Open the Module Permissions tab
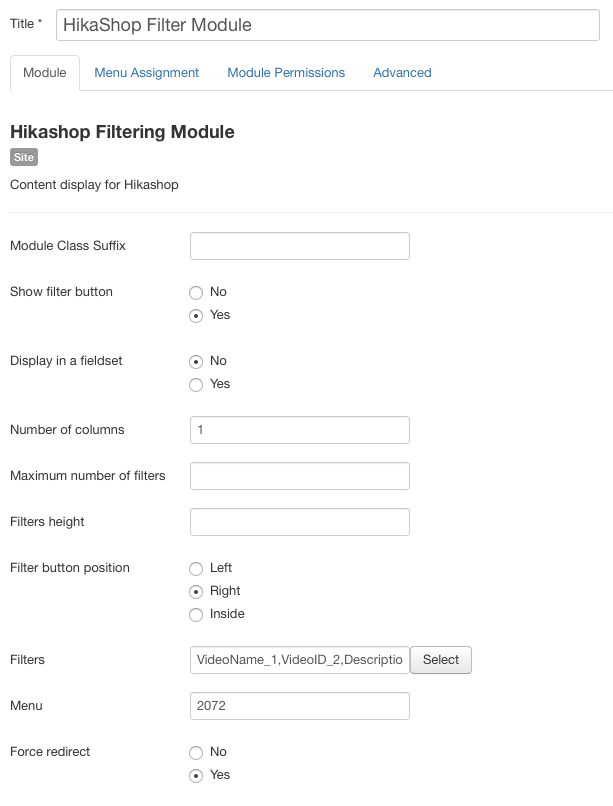613x806 pixels. coord(286,73)
